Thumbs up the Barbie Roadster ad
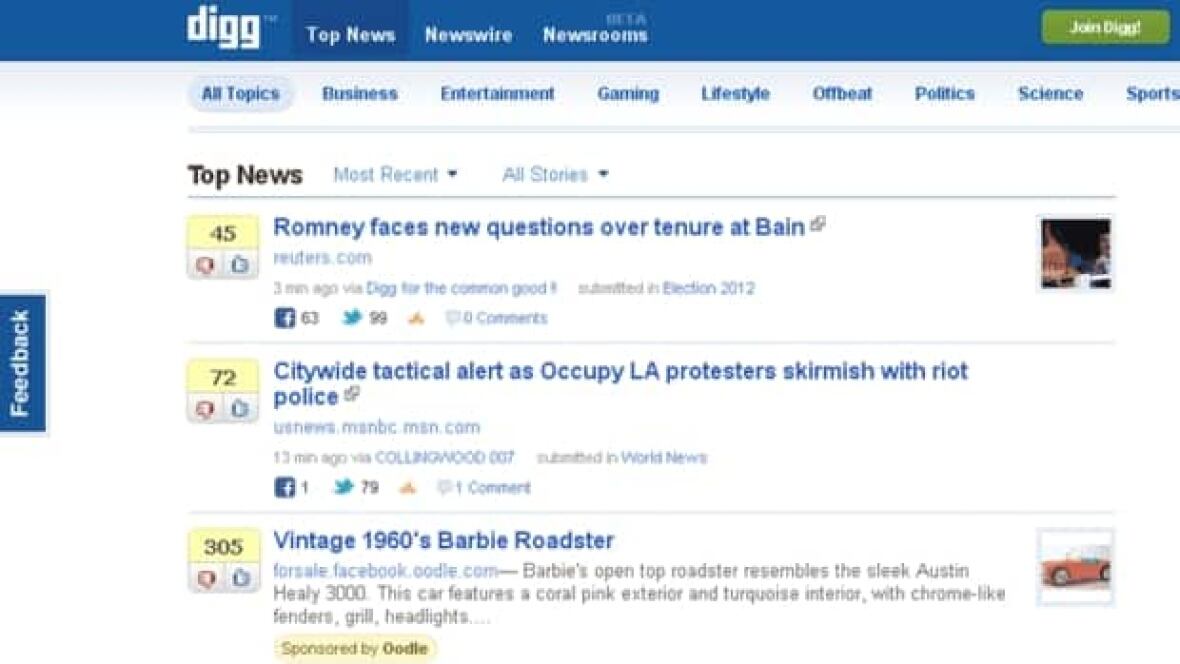The height and width of the screenshot is (664, 1180). (x=240, y=579)
